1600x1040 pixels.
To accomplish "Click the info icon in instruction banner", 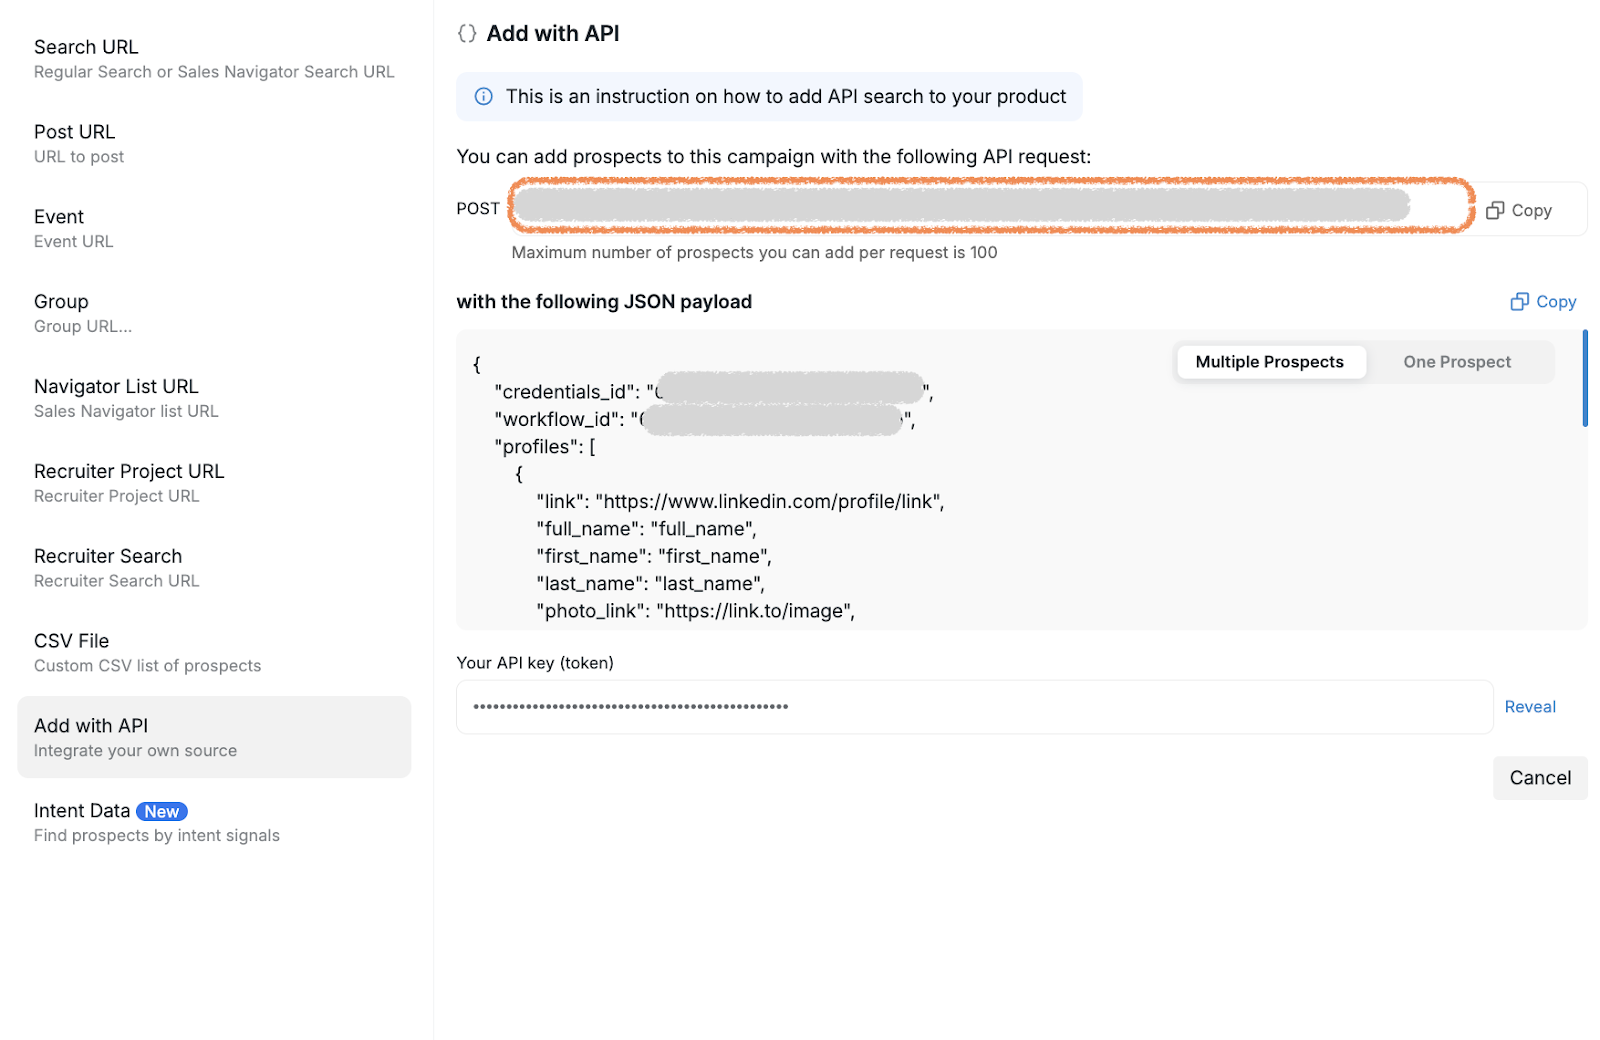I will coord(483,96).
